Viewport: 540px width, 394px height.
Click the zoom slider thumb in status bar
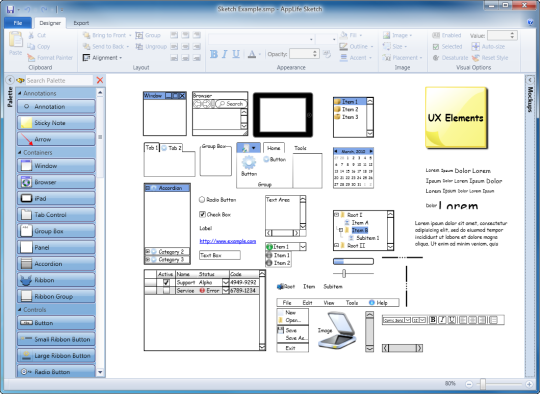click(x=483, y=384)
